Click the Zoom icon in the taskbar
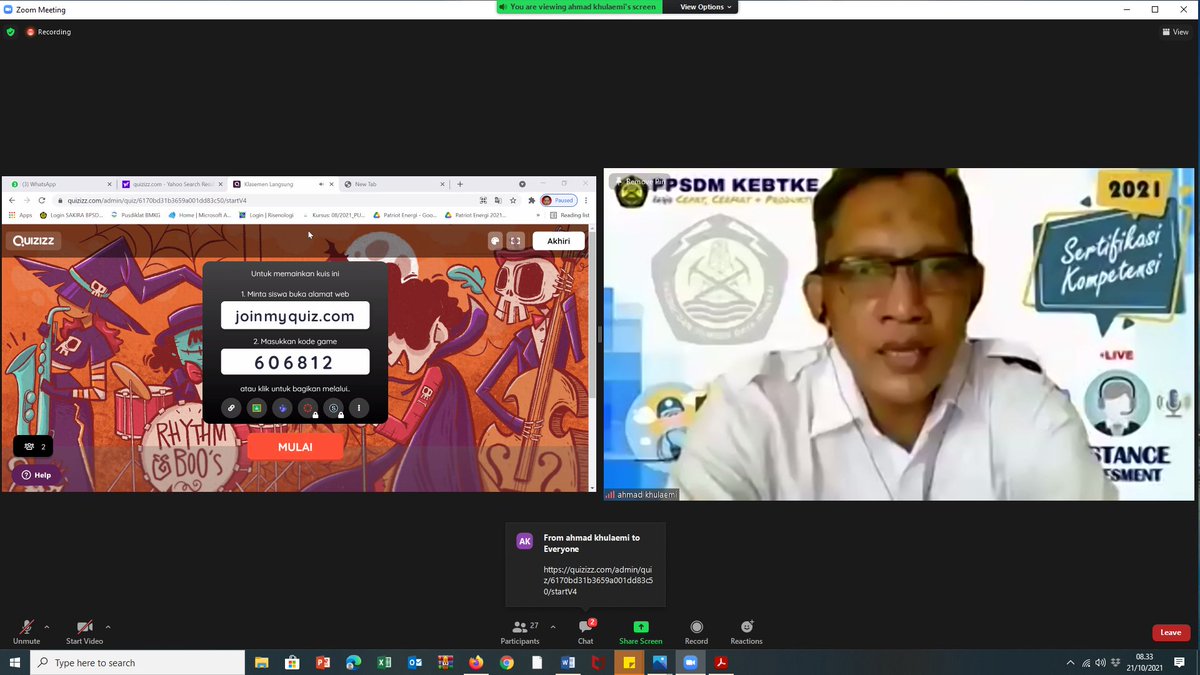Image resolution: width=1200 pixels, height=675 pixels. [690, 662]
